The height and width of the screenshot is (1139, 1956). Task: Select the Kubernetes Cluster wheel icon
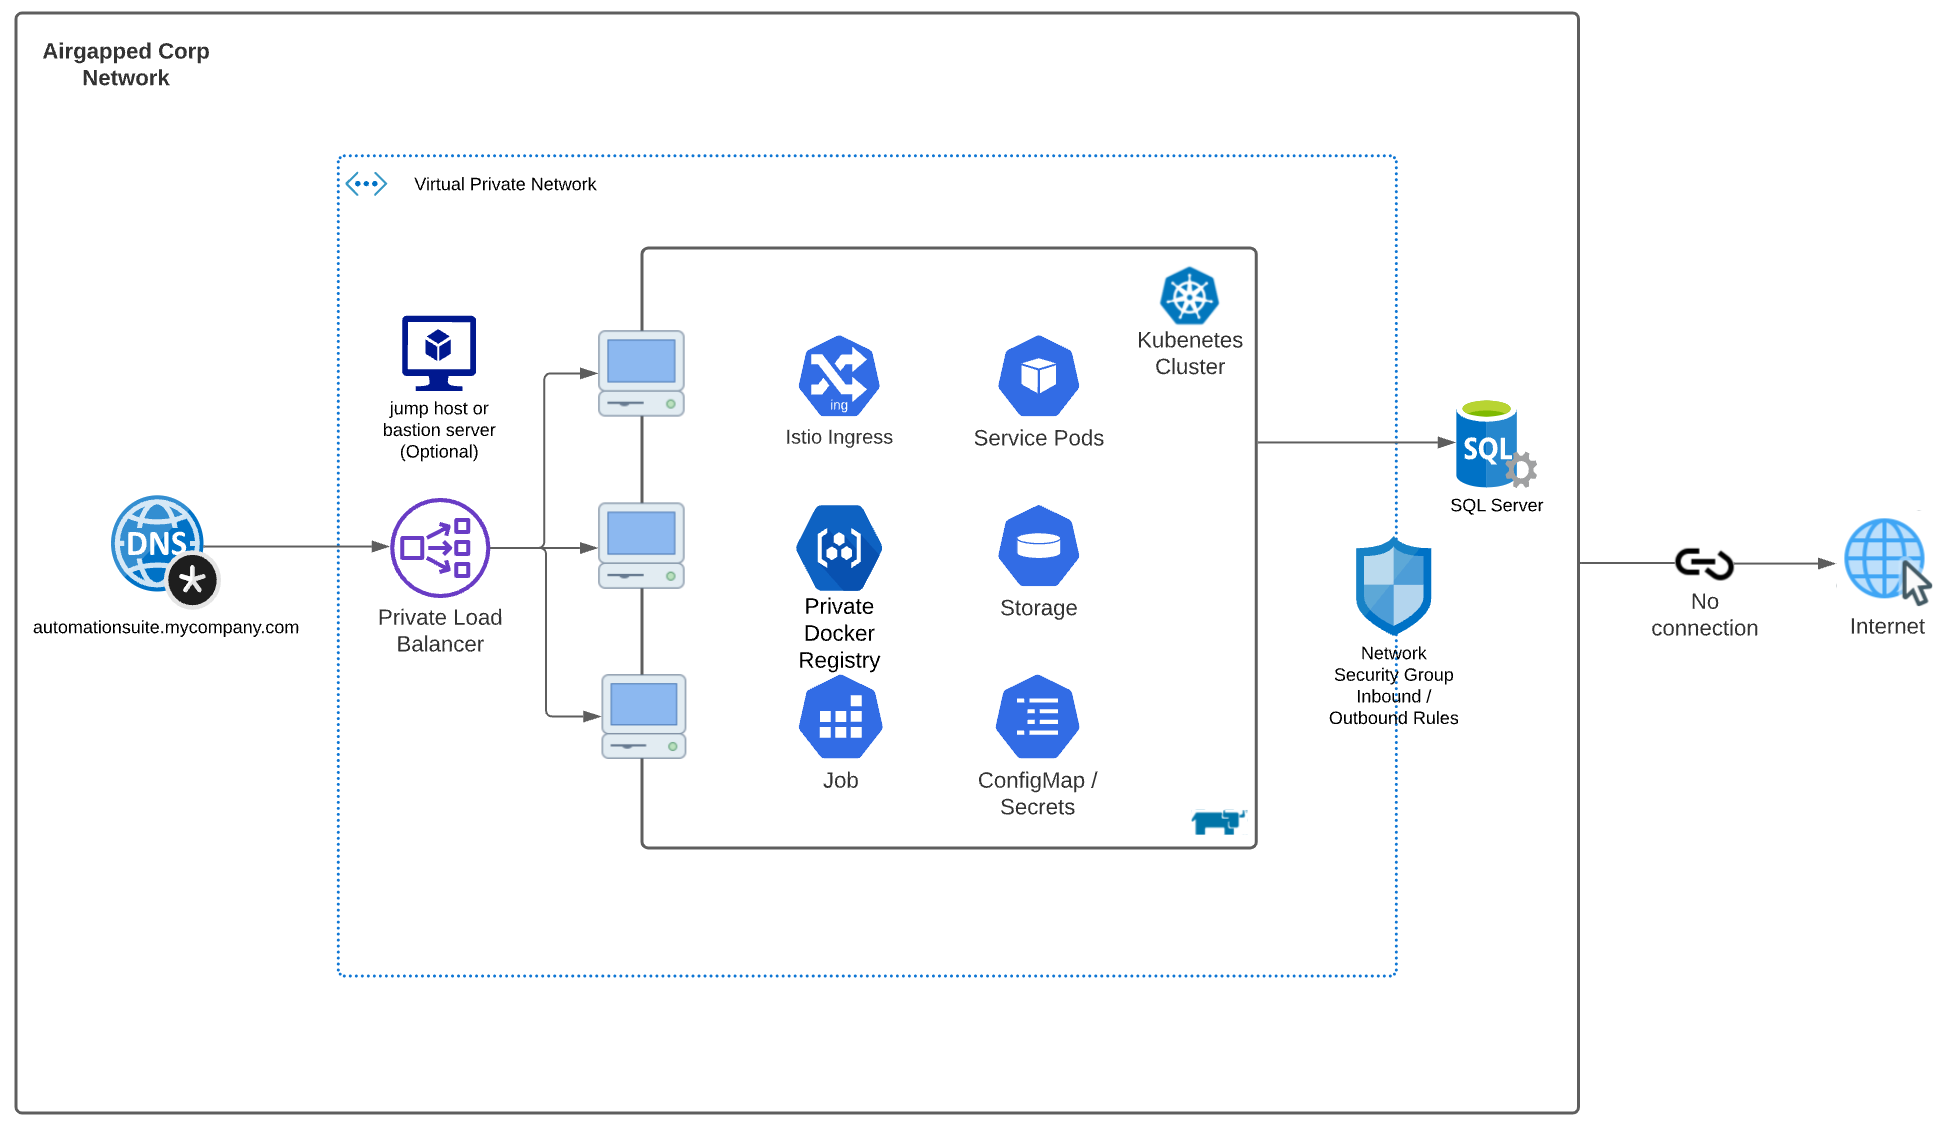click(x=1189, y=296)
